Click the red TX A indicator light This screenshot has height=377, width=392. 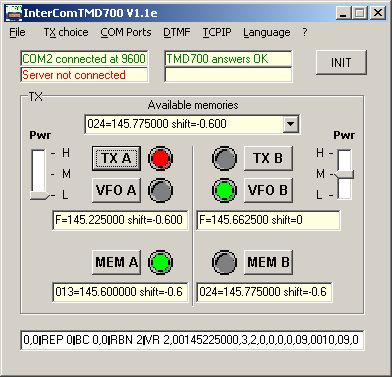click(x=160, y=158)
